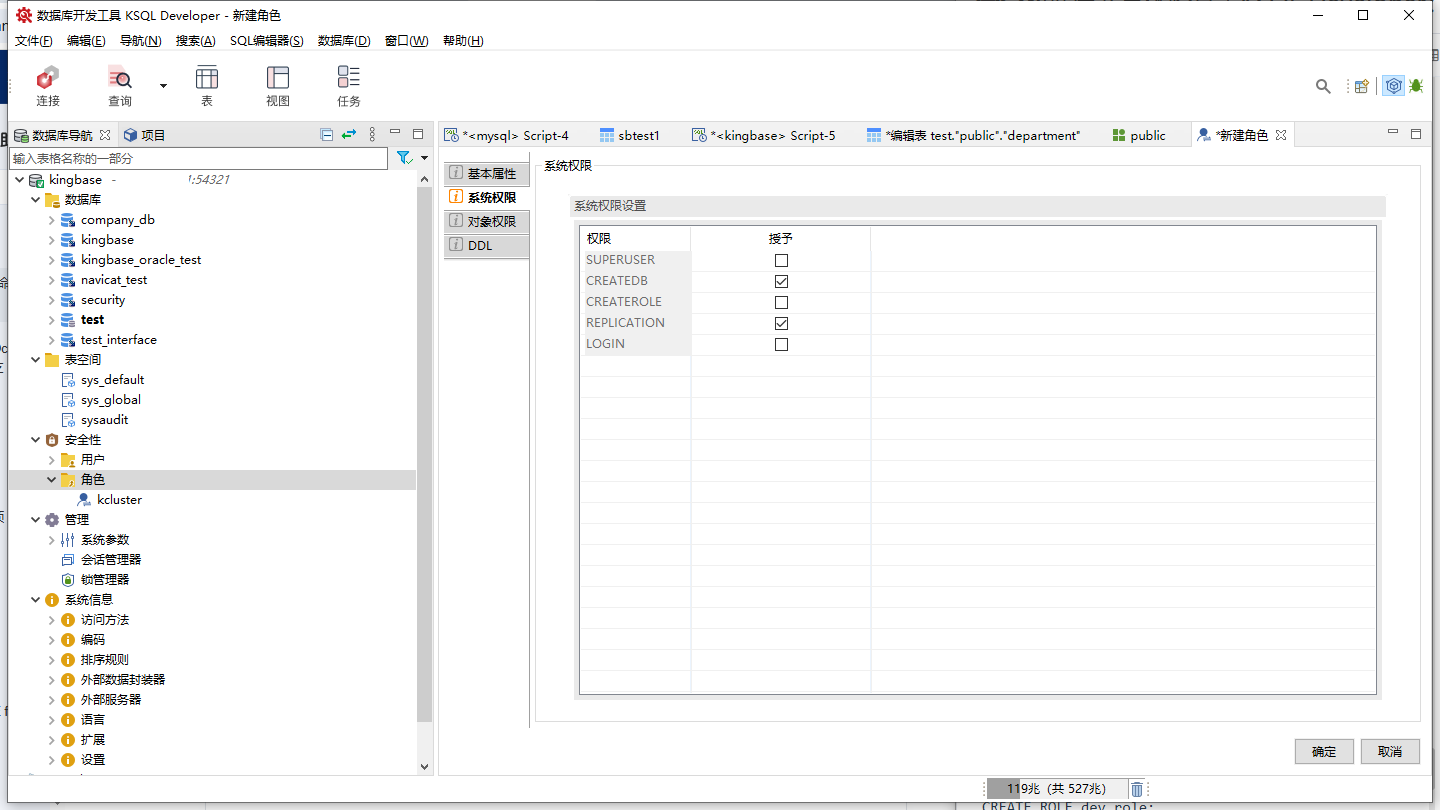1440x810 pixels.
Task: Click the 锁管理器 lock manager icon
Action: (x=68, y=580)
